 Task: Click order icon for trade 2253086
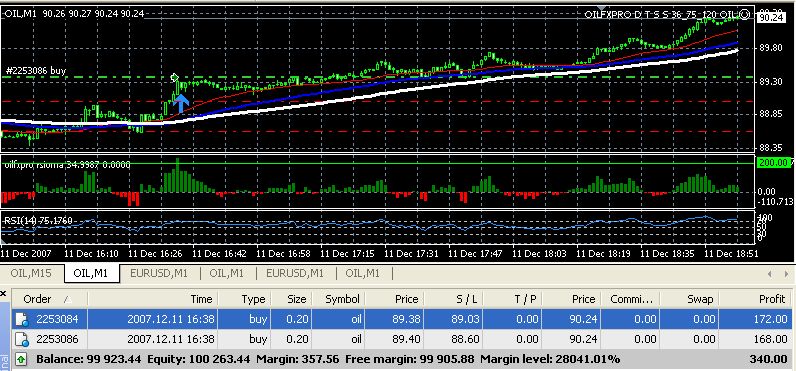coord(22,339)
